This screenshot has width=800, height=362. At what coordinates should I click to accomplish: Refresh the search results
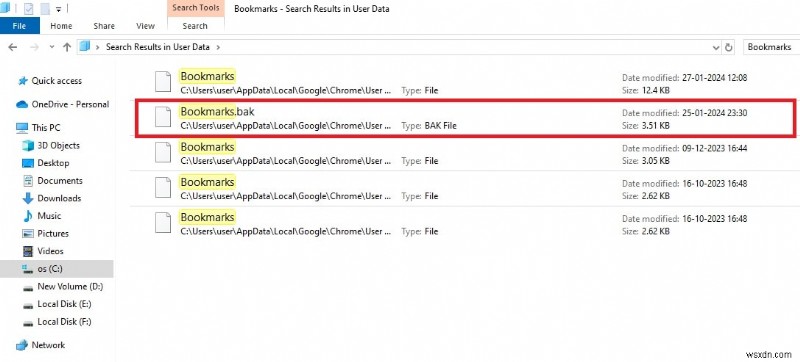729,47
